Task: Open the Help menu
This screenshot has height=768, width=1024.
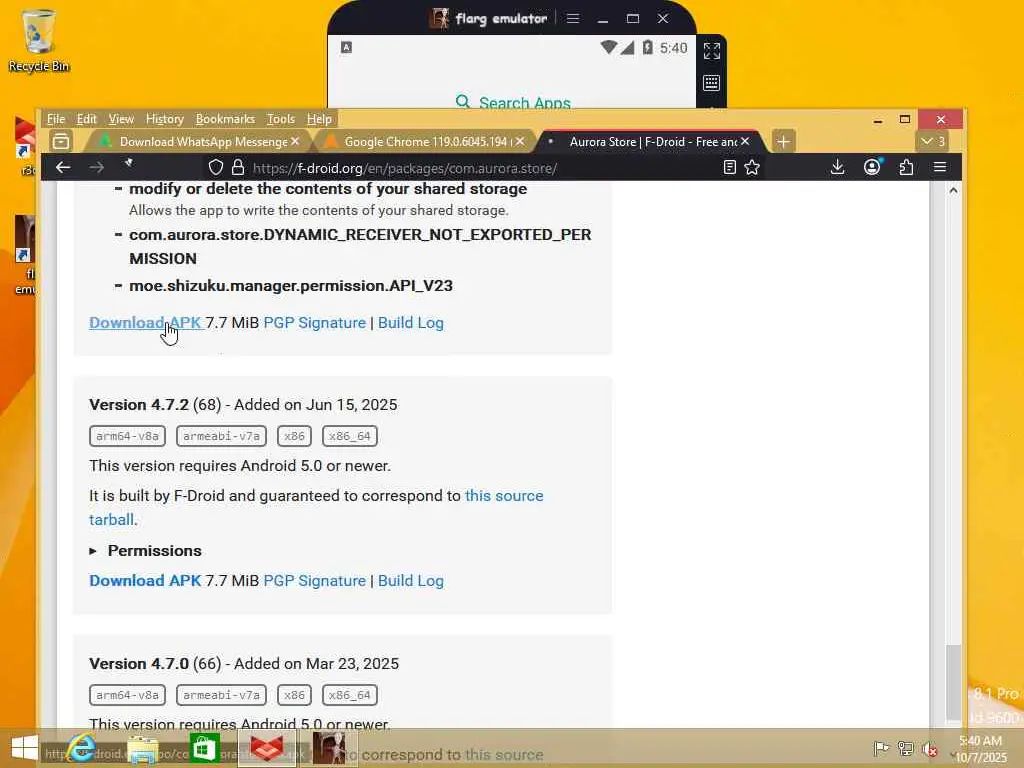Action: 319,119
